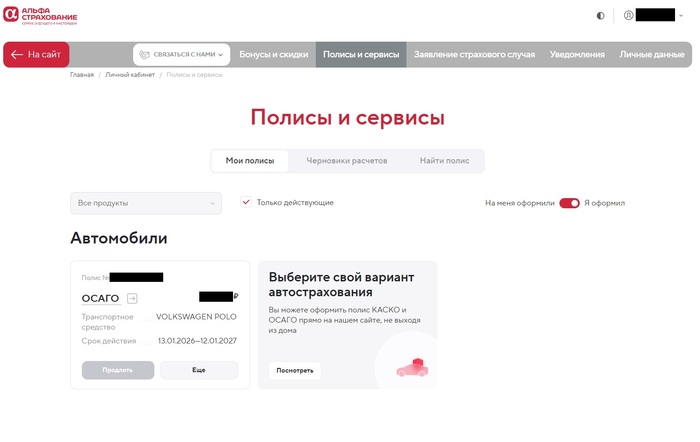Viewport: 700px width, 442px height.
Task: Expand the Все продукты dropdown
Action: (x=146, y=203)
